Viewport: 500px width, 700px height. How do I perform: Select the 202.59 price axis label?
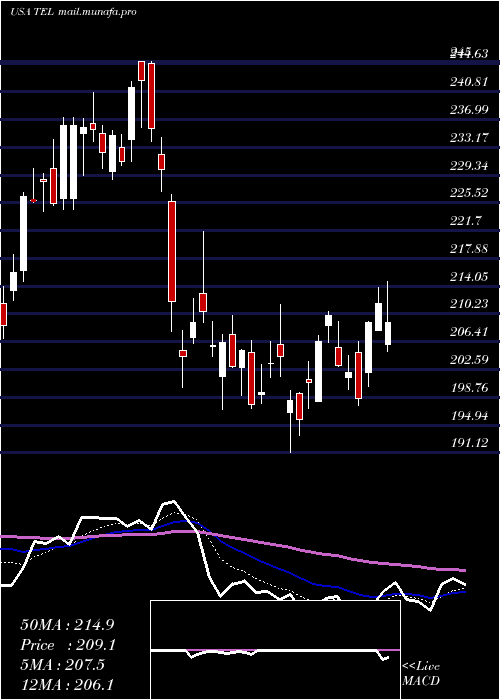tap(469, 360)
